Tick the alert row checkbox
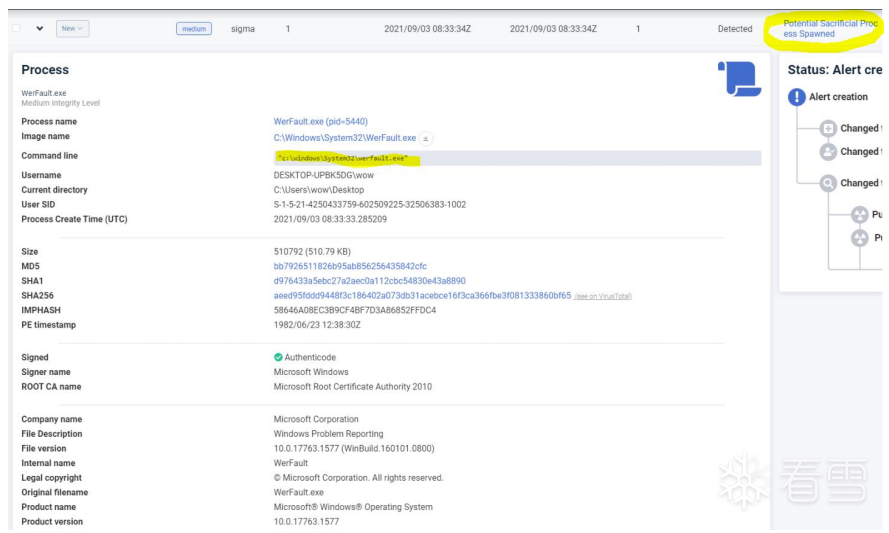This screenshot has width=889, height=533. pos(16,28)
